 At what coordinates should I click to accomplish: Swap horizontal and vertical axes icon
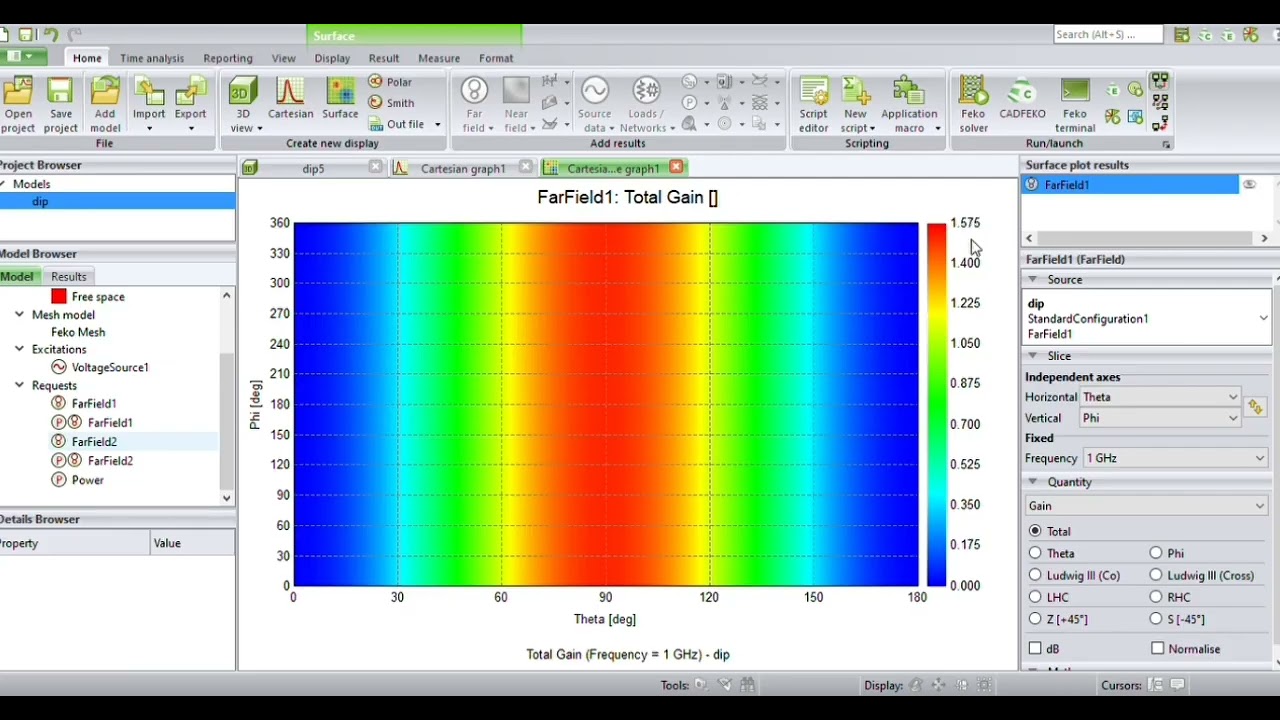click(x=1255, y=407)
